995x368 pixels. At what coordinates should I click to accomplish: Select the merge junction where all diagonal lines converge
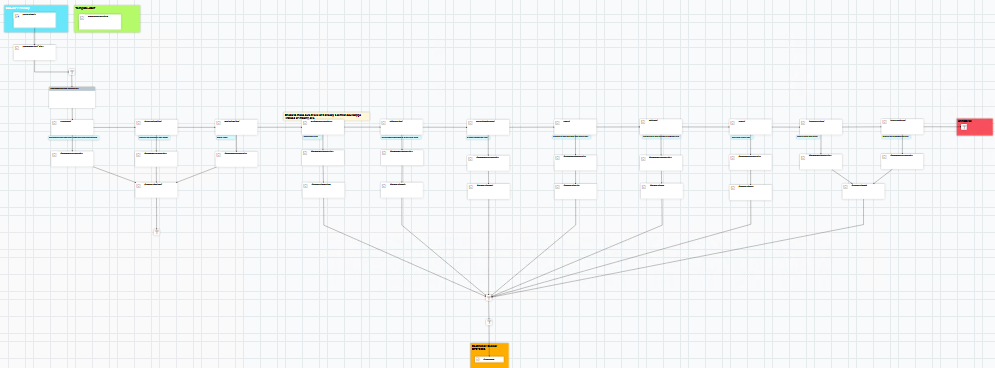[488, 296]
